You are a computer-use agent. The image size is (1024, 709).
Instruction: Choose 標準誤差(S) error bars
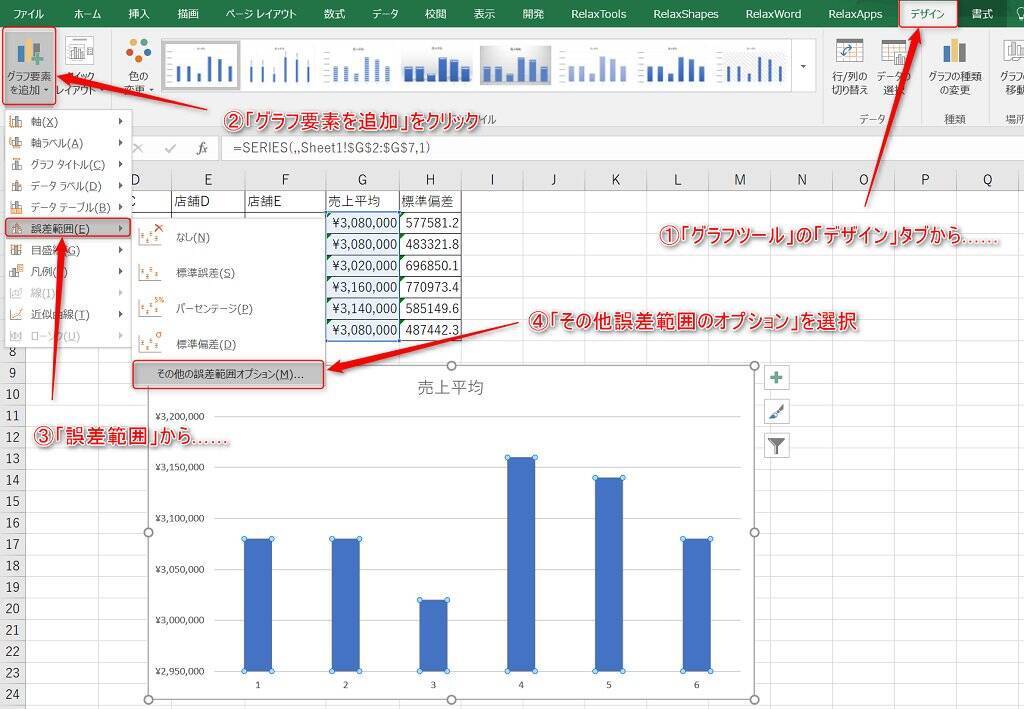coord(205,273)
